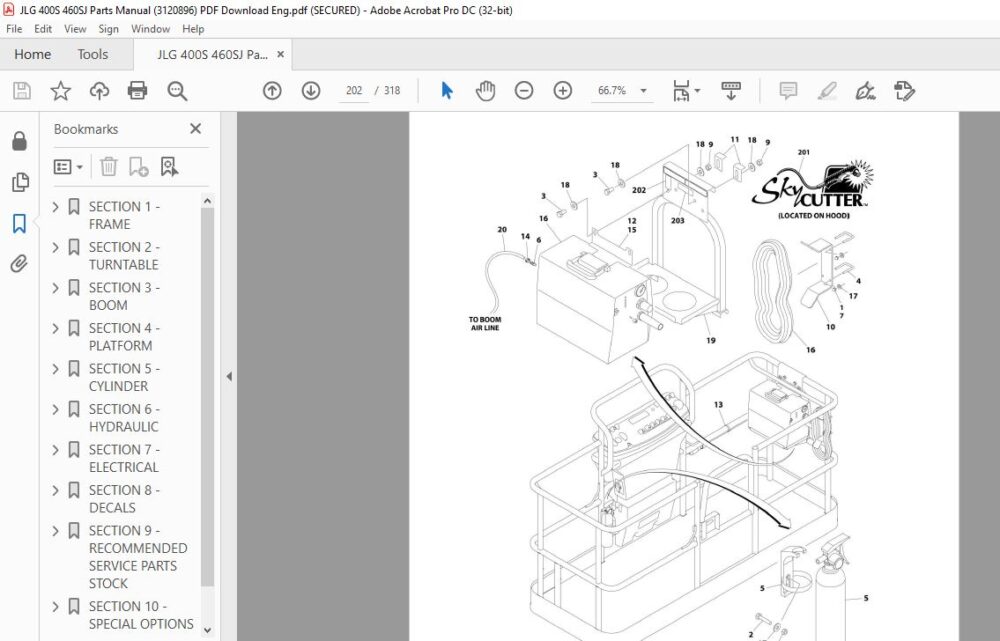Zoom in with the plus icon
The height and width of the screenshot is (641, 1000).
coord(562,91)
